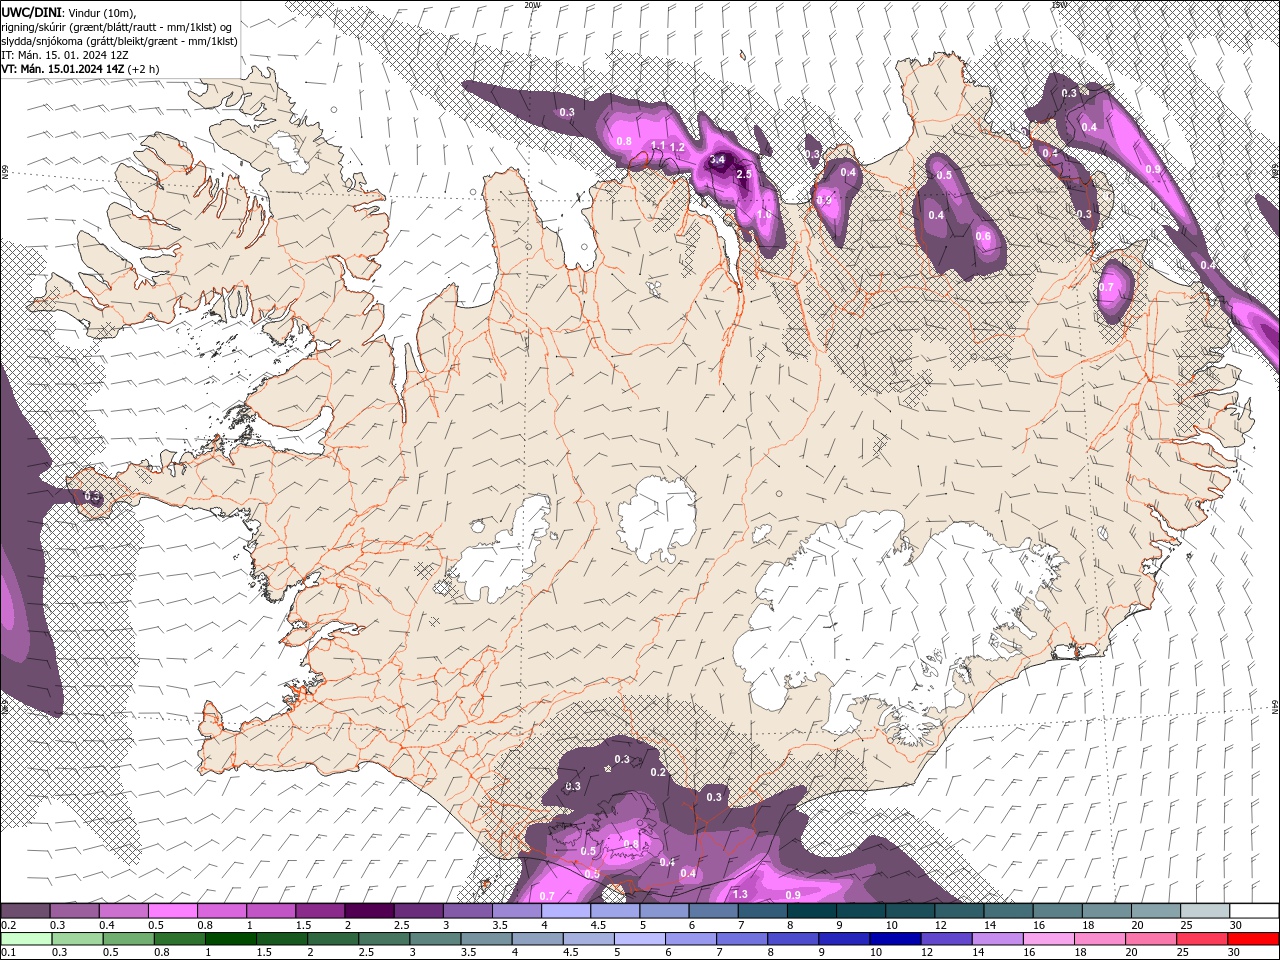Click the darkest purple 2–2.5 snow legend swatch
The width and height of the screenshot is (1280, 960).
click(x=369, y=911)
